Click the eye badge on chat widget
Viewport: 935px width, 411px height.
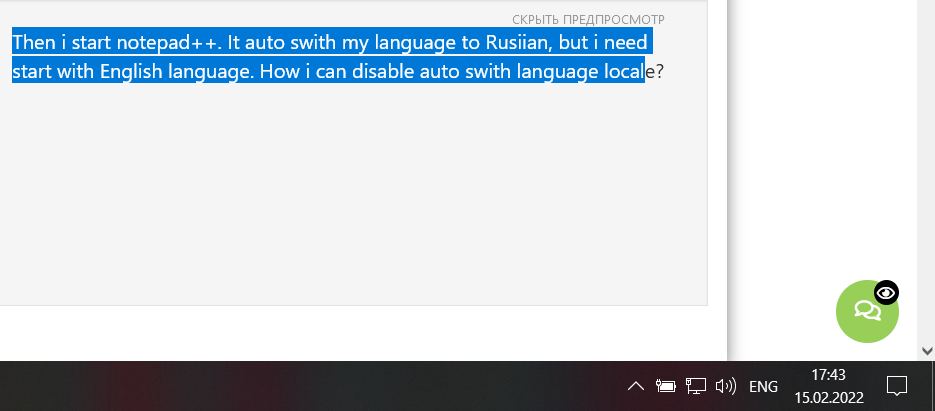pyautogui.click(x=886, y=292)
